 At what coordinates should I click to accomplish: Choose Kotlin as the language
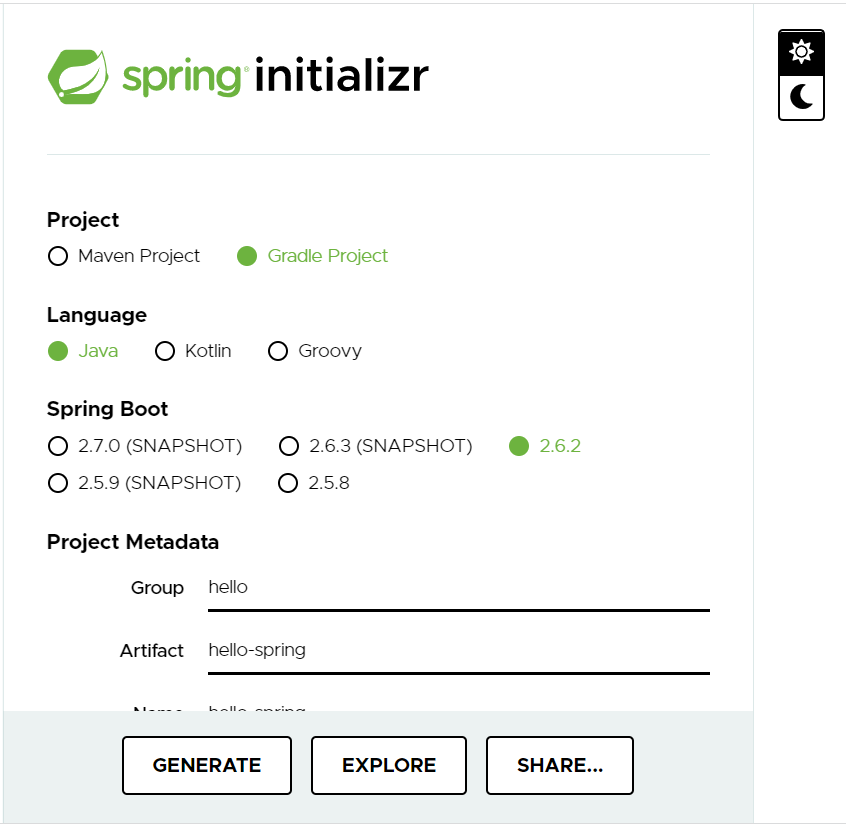click(x=165, y=352)
